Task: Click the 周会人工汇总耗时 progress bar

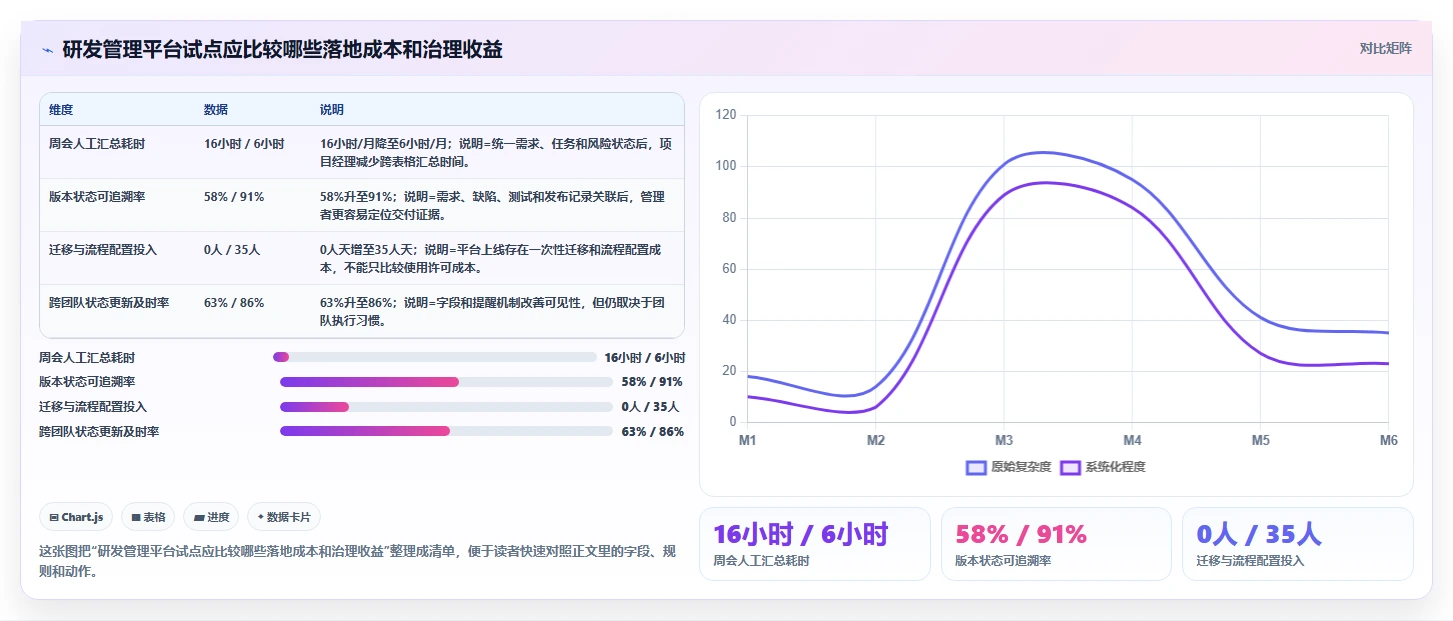Action: (434, 357)
